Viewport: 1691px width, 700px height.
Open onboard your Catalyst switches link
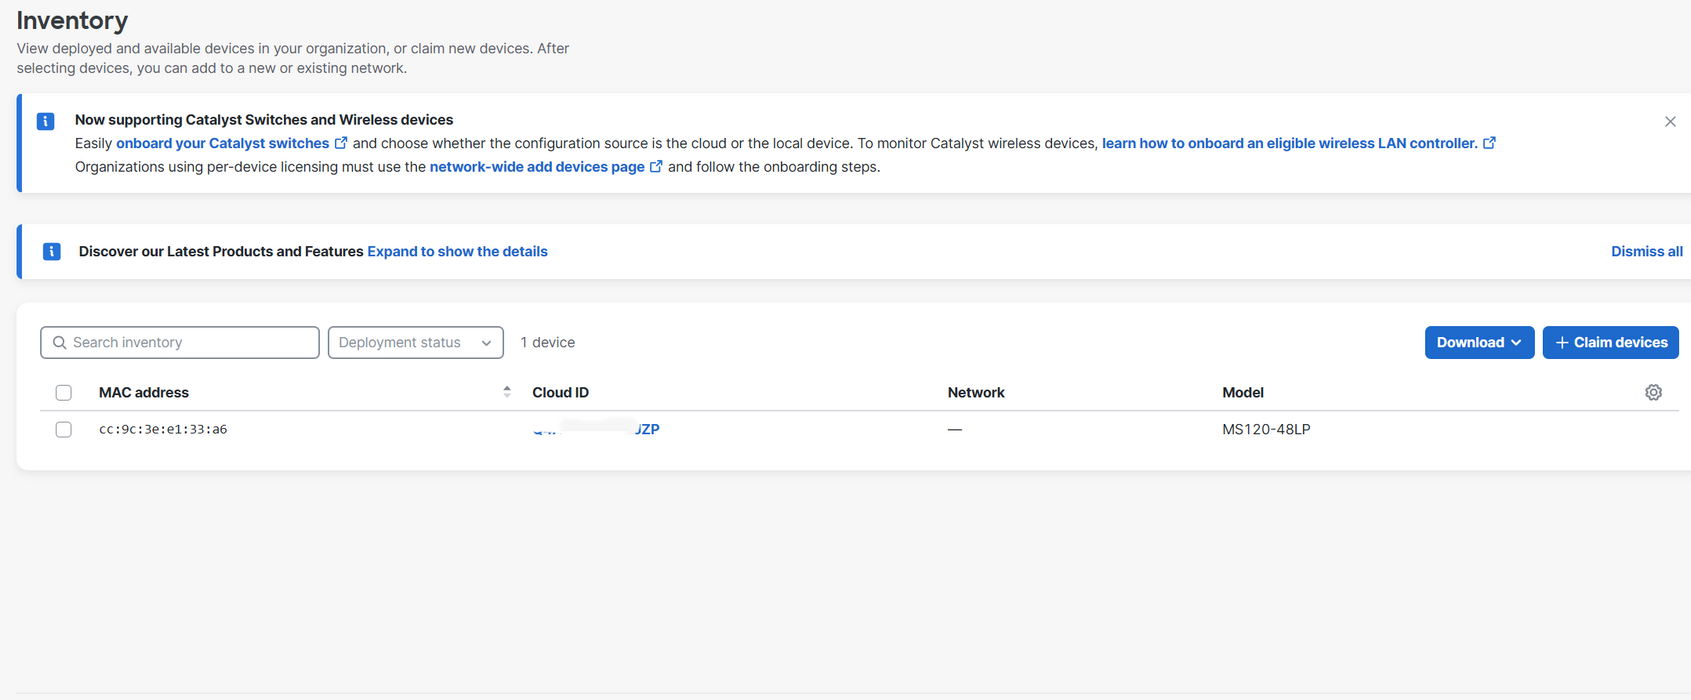tap(222, 143)
